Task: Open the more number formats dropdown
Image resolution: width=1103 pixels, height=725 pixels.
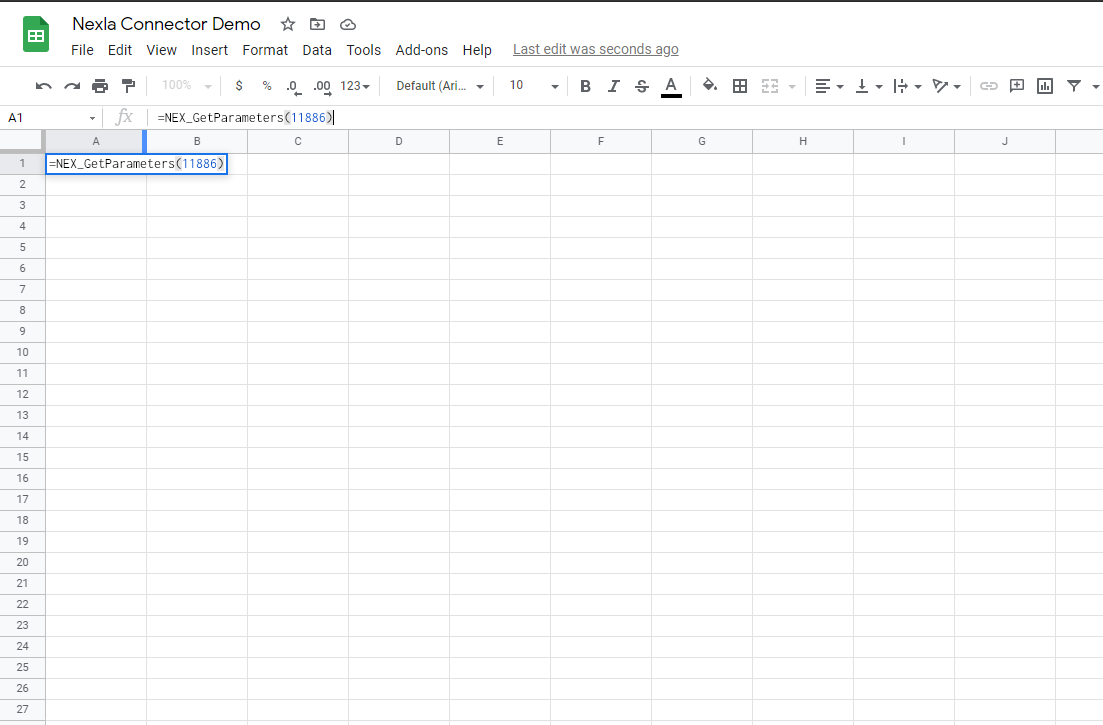Action: 355,86
